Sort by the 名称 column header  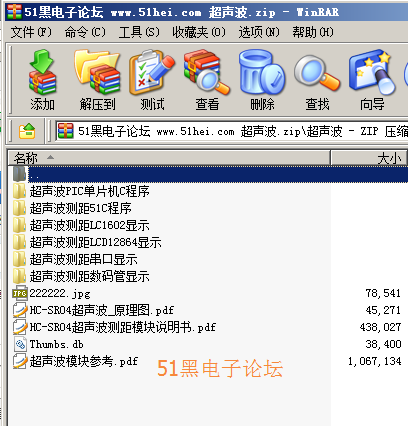(x=169, y=158)
